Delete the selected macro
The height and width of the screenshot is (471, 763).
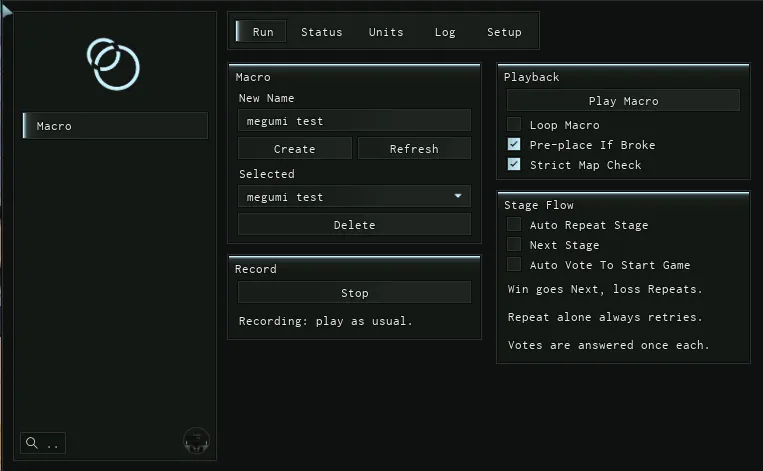(354, 224)
